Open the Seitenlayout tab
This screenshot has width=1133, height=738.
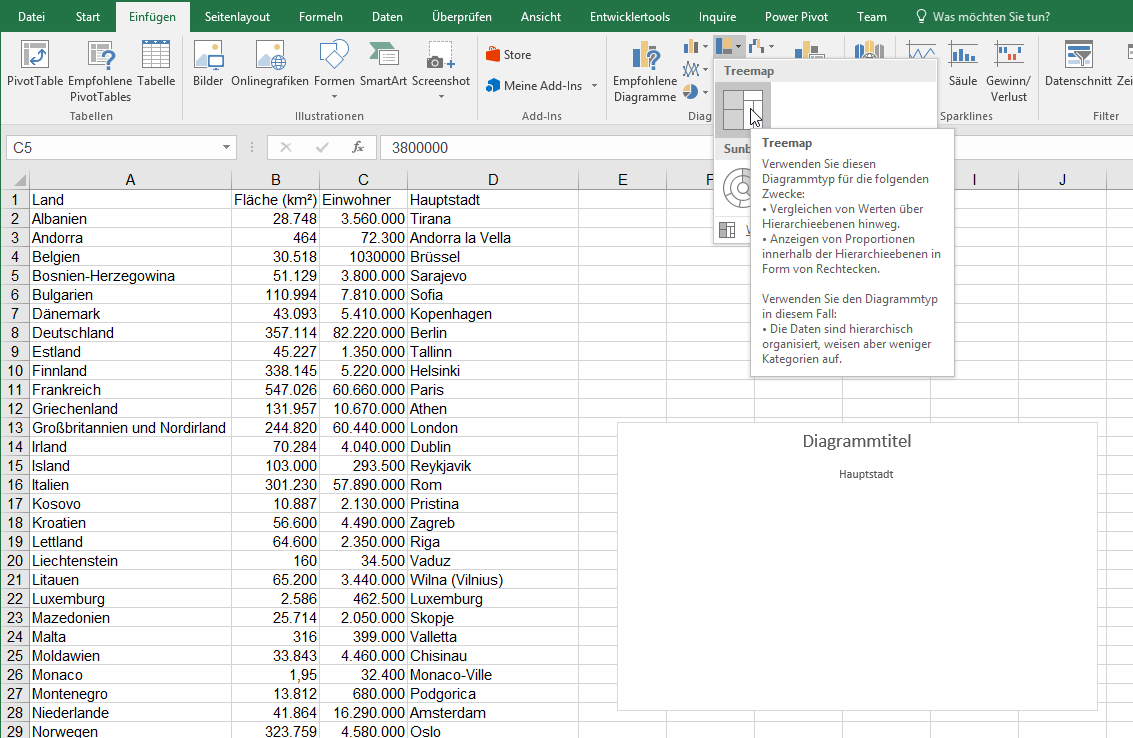238,17
